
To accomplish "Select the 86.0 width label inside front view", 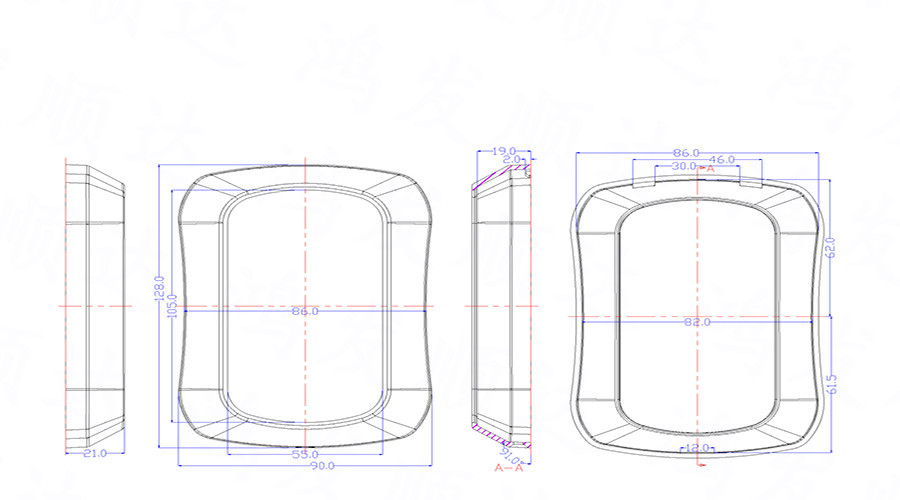I will pyautogui.click(x=304, y=312).
